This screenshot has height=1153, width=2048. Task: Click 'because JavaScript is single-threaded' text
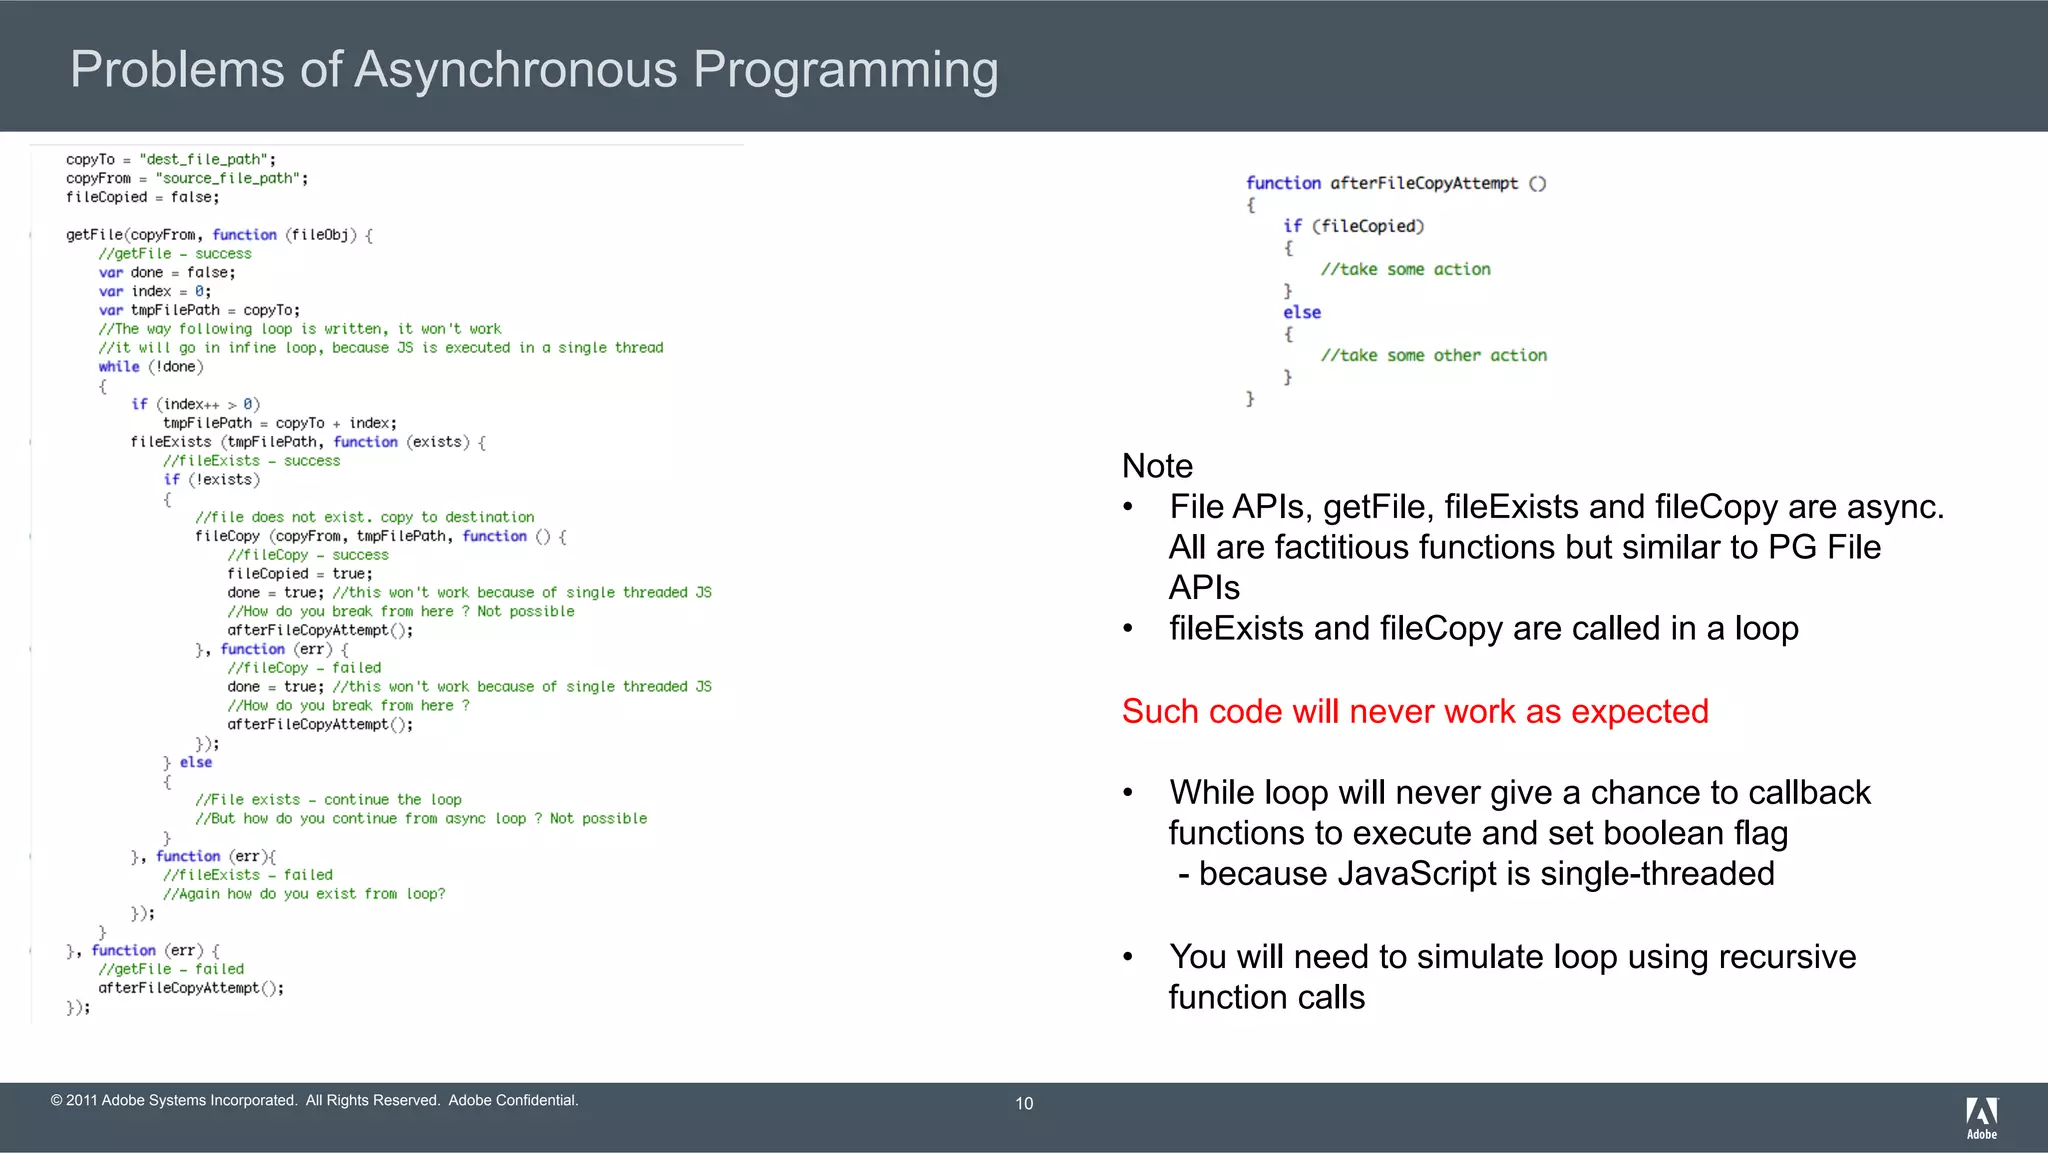click(1476, 873)
